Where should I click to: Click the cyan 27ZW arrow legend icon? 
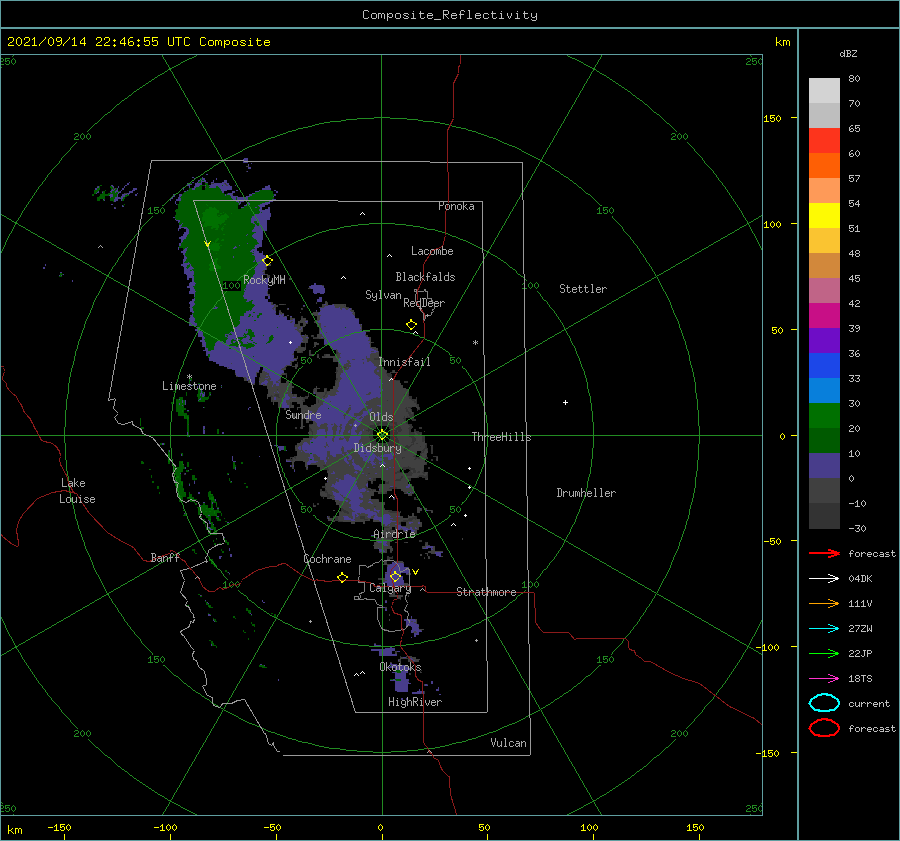824,629
